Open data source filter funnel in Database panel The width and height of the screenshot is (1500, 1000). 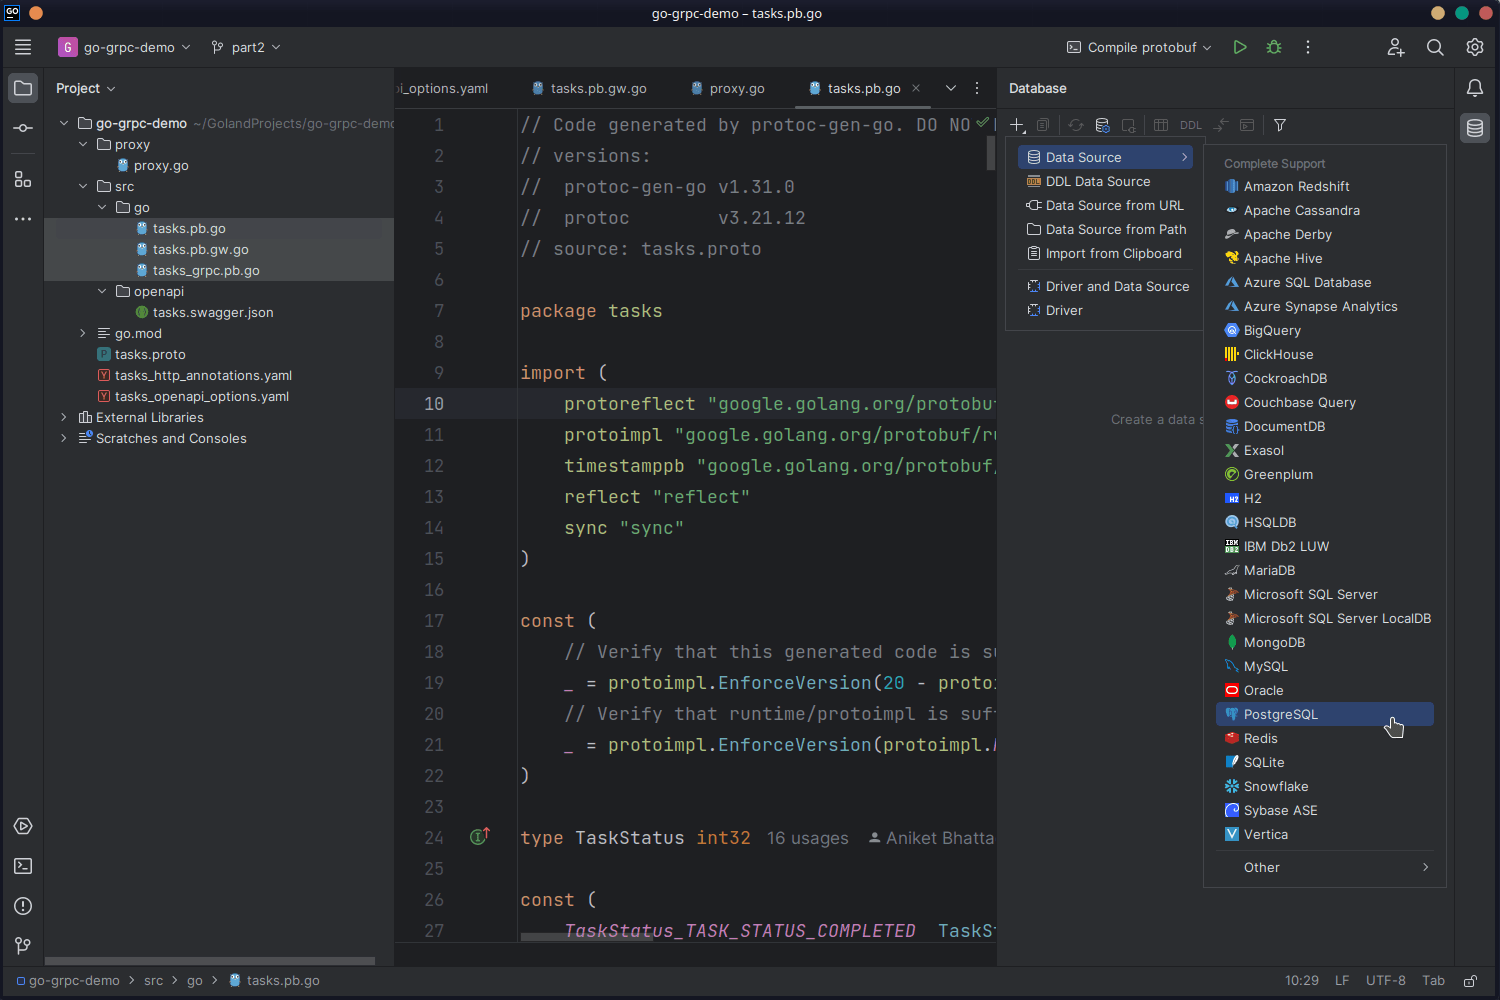click(x=1280, y=125)
